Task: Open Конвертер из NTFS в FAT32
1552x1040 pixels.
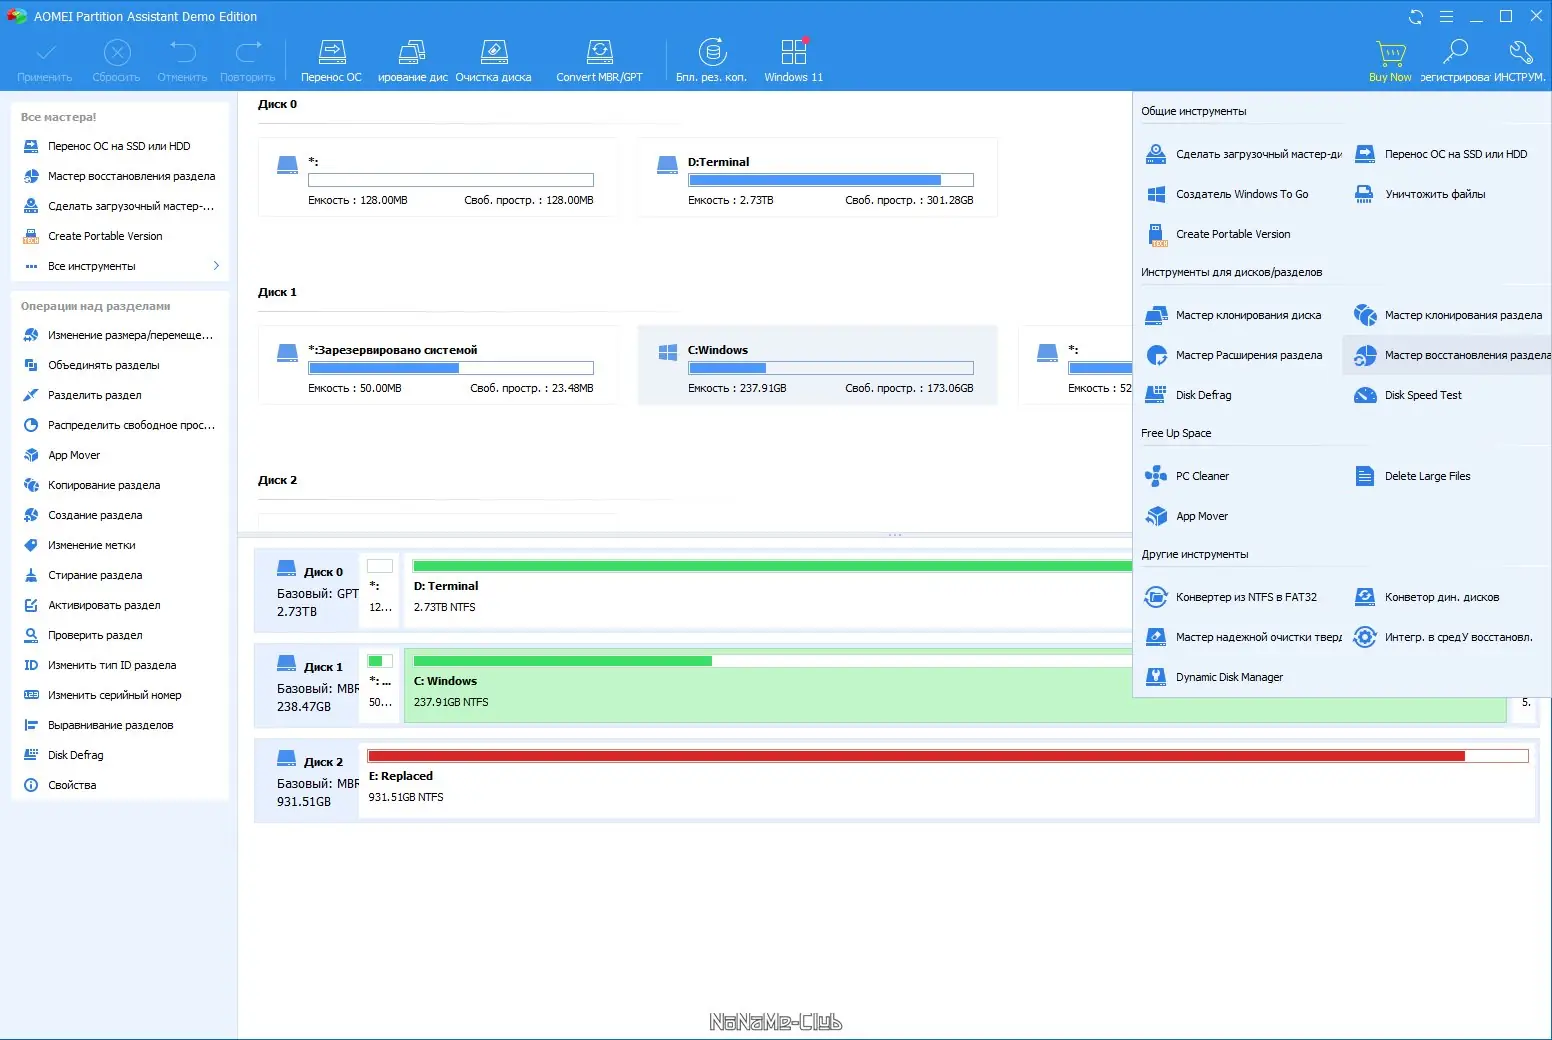Action: 1231,597
